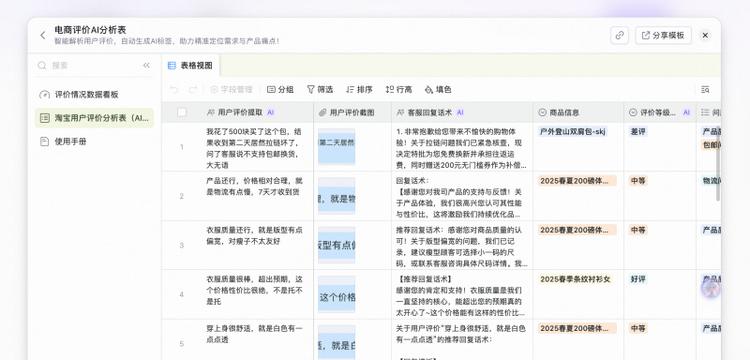Screen dimensions: 750x360
Task: Open the screenshot thumbnail in row 1
Action: [337, 146]
